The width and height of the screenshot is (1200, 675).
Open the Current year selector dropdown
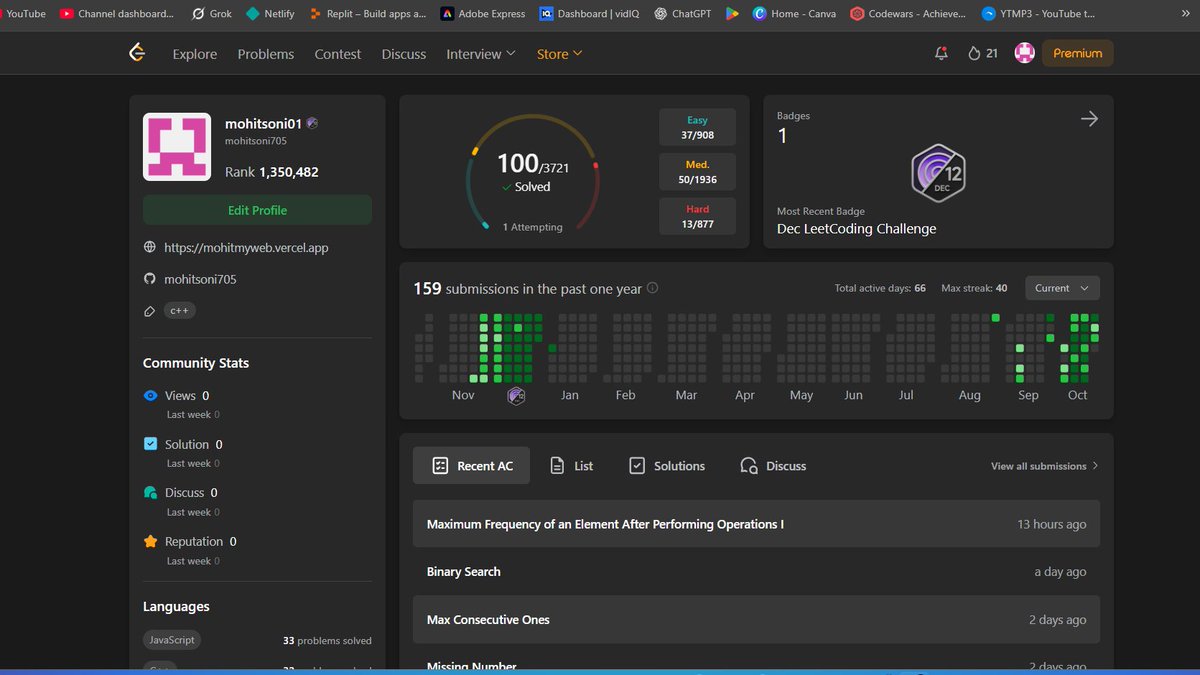coord(1062,288)
